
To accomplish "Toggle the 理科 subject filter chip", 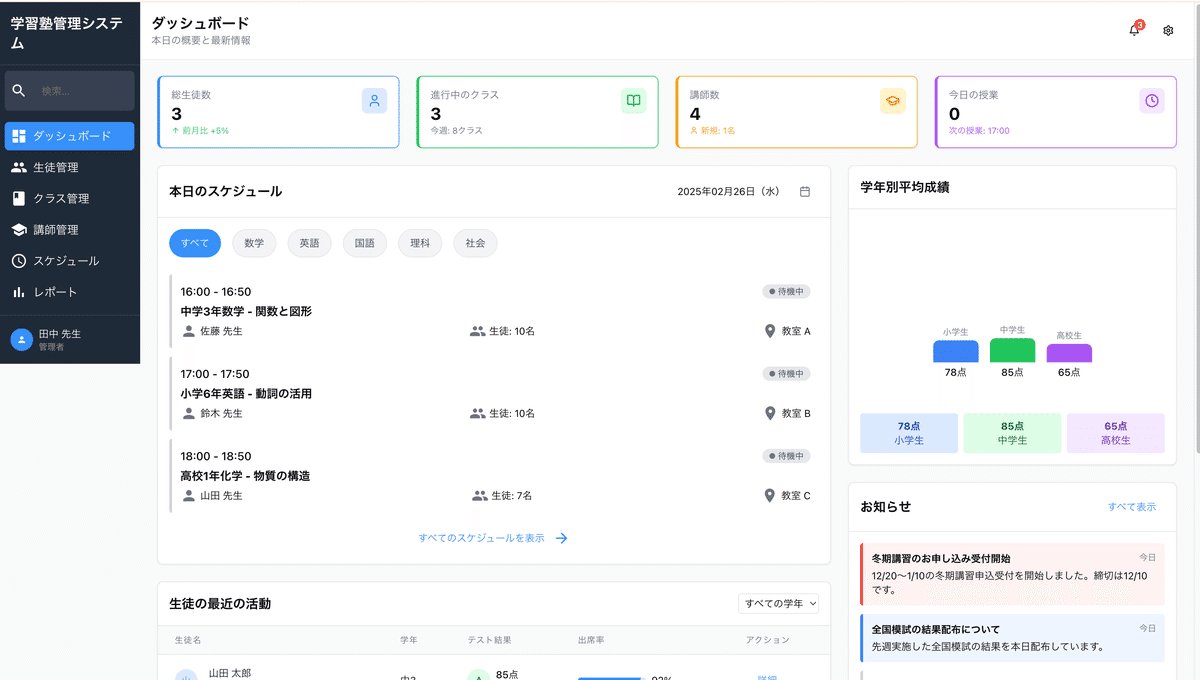I will (420, 243).
